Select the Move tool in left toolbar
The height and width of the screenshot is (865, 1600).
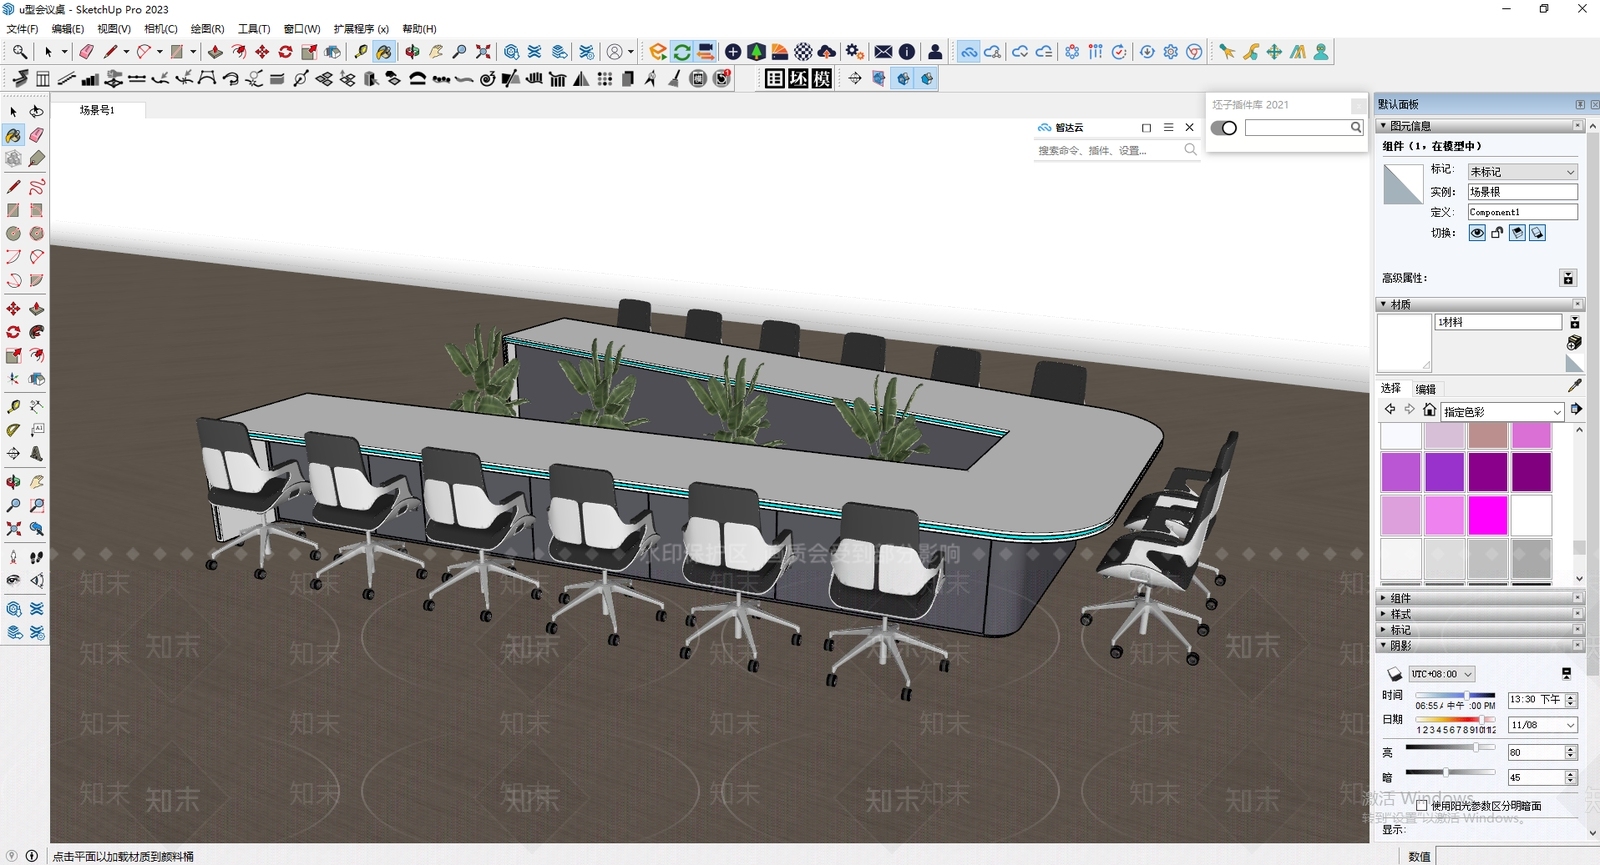tap(13, 309)
